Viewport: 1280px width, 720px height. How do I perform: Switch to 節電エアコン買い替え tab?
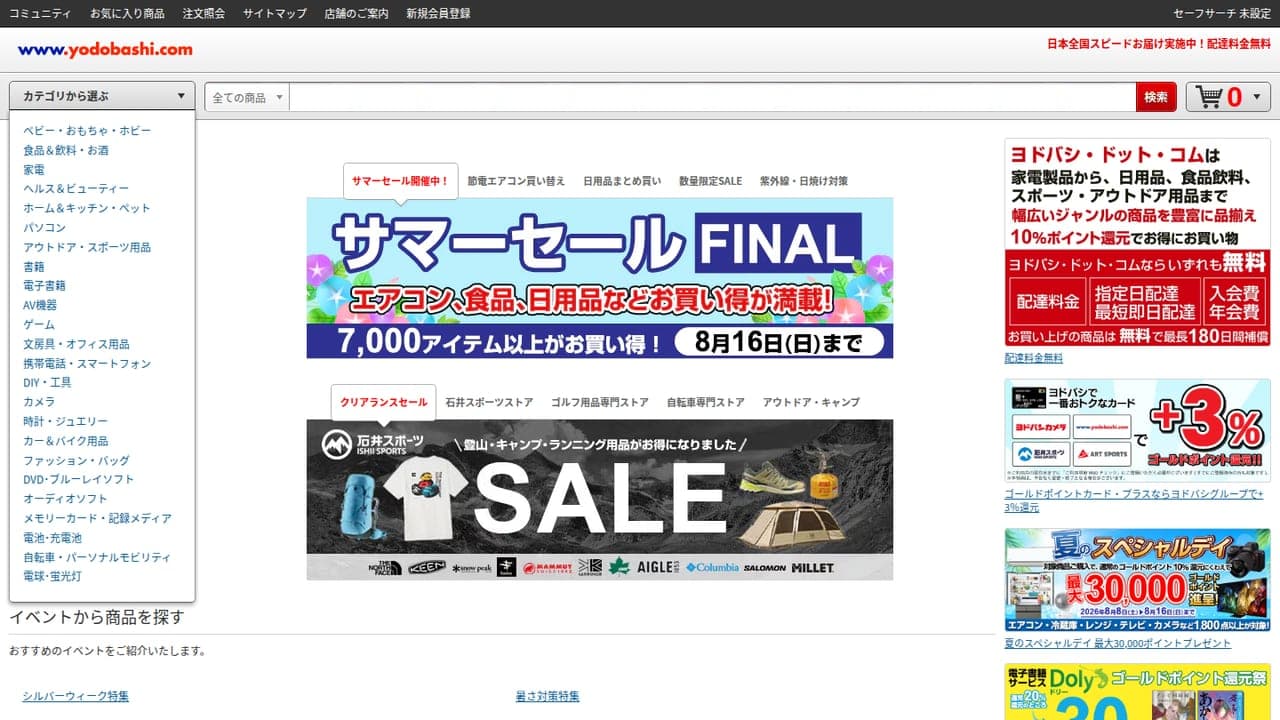point(516,181)
